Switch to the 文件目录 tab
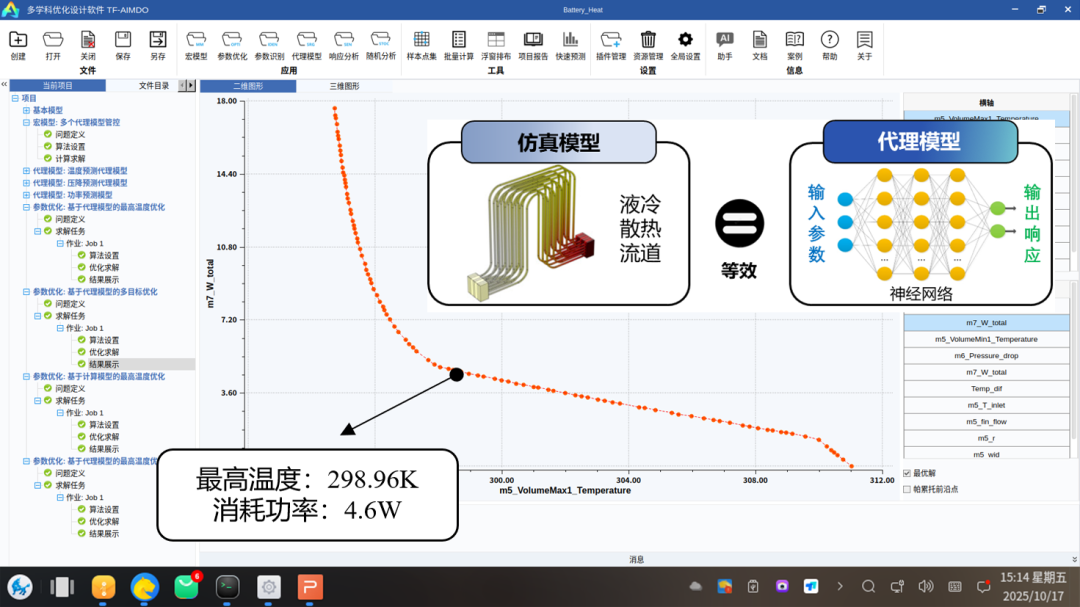This screenshot has height=607, width=1080. tap(153, 86)
